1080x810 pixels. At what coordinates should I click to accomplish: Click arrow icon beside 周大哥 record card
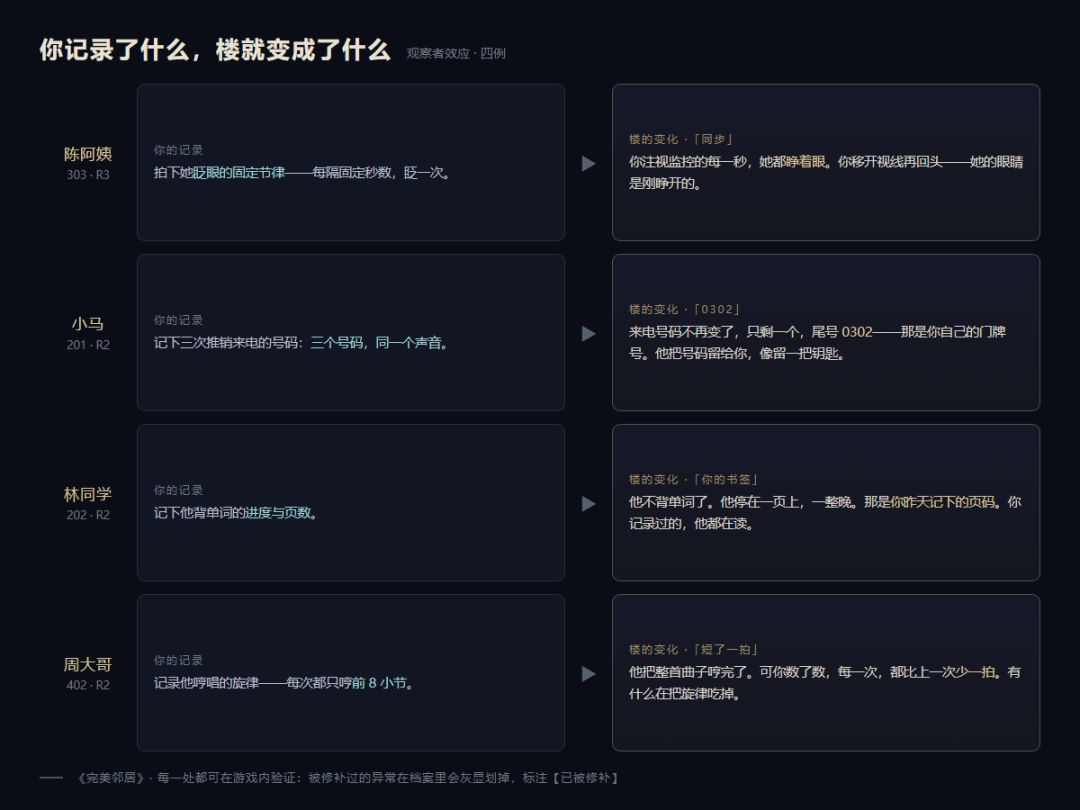point(588,674)
